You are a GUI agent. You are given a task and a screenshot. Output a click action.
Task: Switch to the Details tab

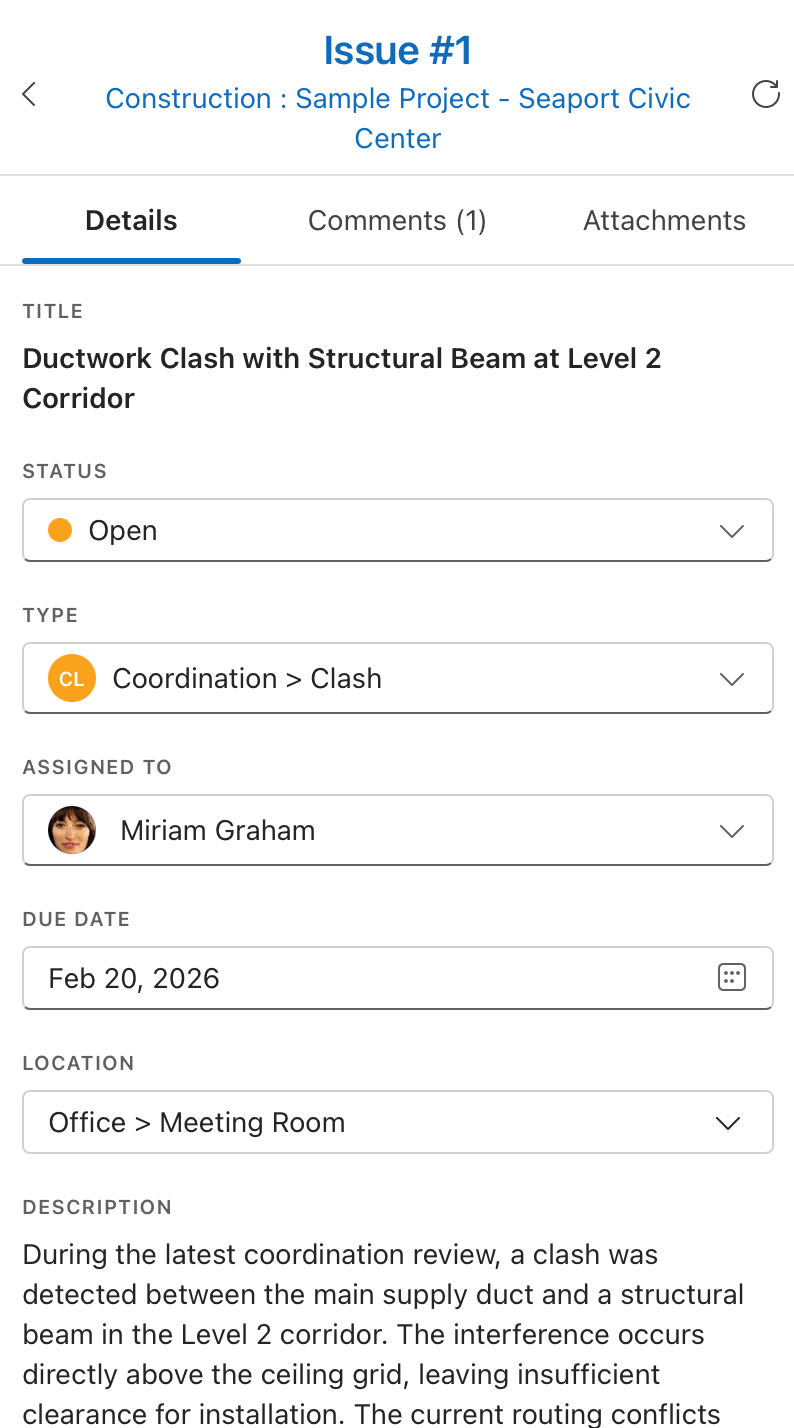coord(131,221)
